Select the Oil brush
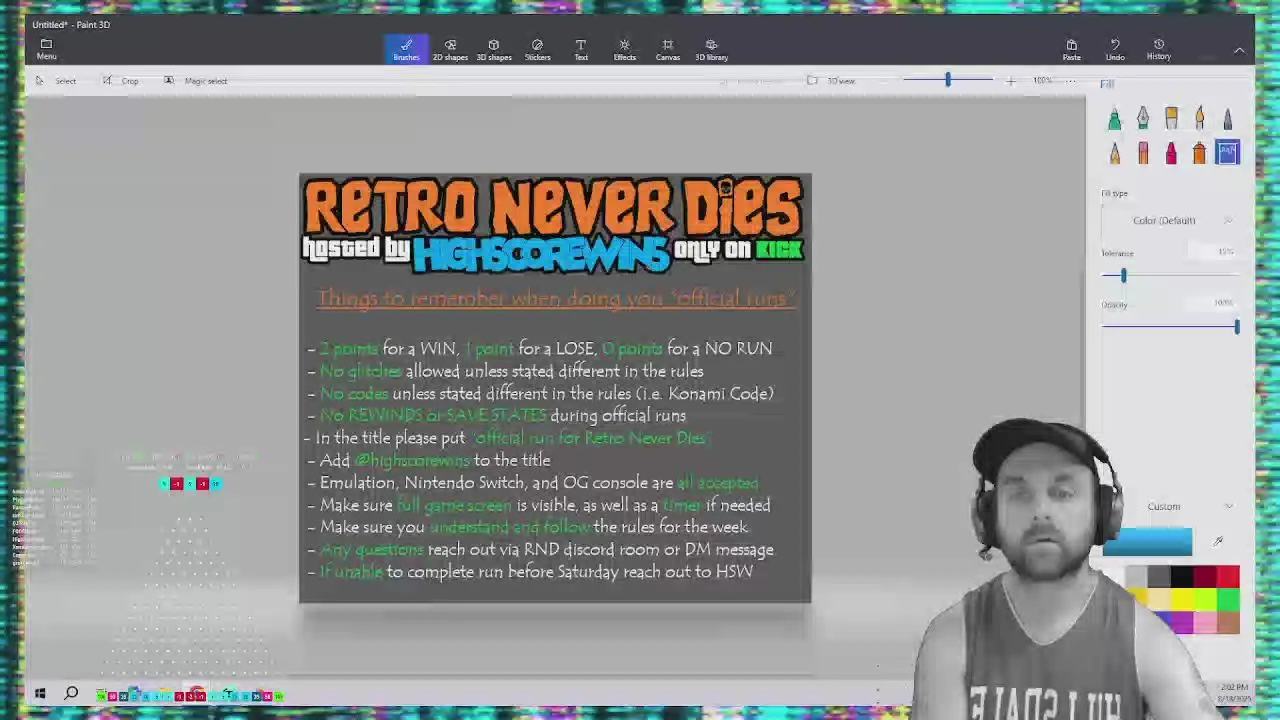The width and height of the screenshot is (1280, 720). tap(1171, 119)
